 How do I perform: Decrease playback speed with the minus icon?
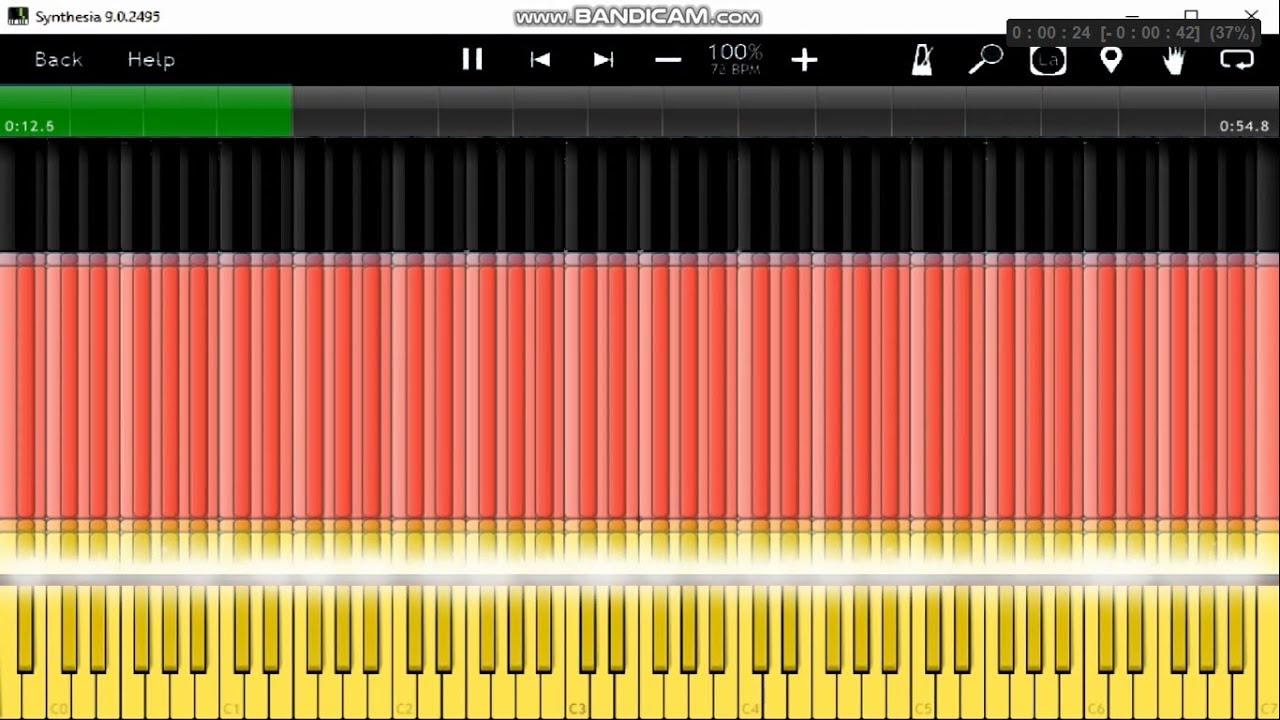[x=668, y=60]
